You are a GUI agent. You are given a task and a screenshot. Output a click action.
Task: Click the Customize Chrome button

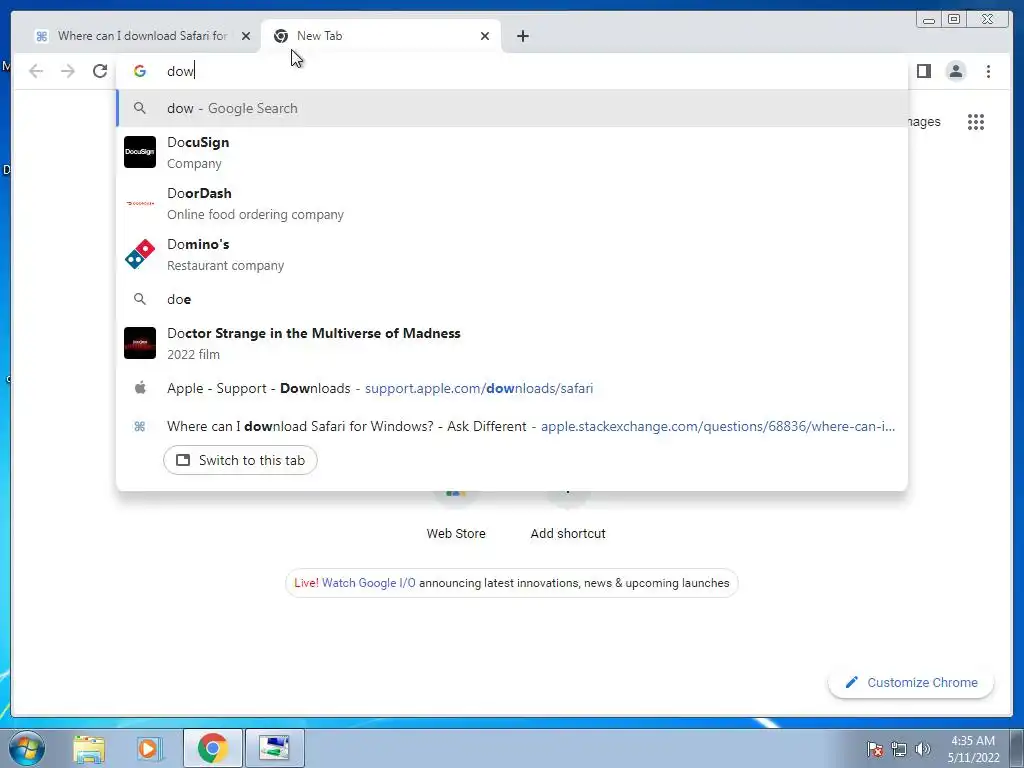pyautogui.click(x=911, y=682)
